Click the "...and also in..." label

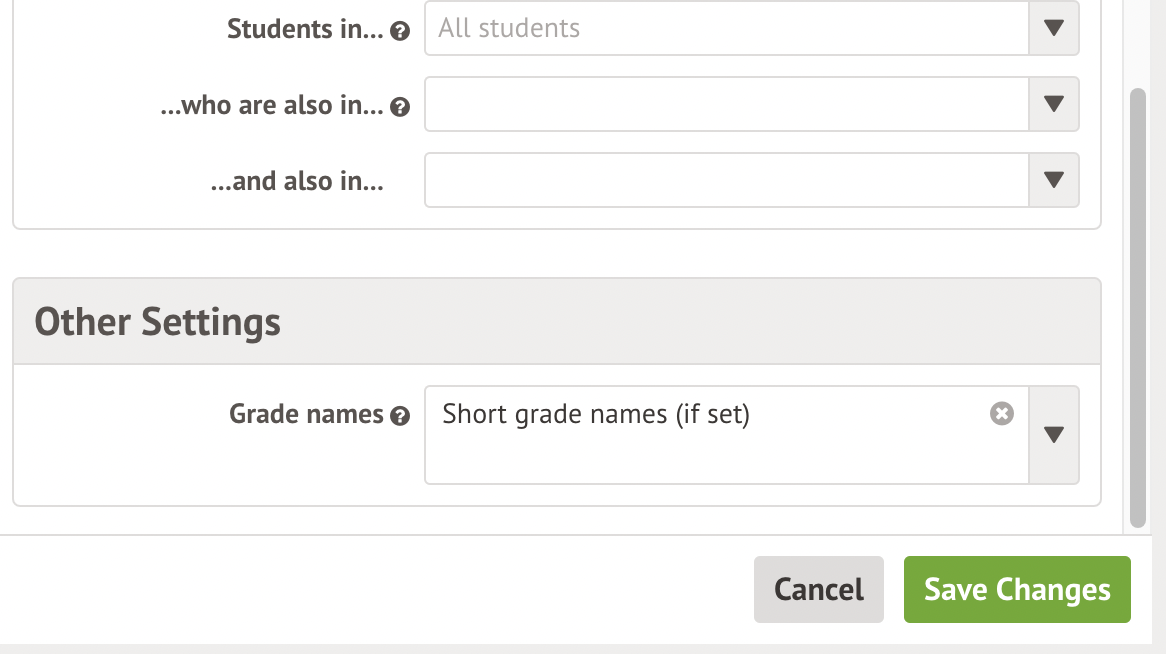point(297,181)
